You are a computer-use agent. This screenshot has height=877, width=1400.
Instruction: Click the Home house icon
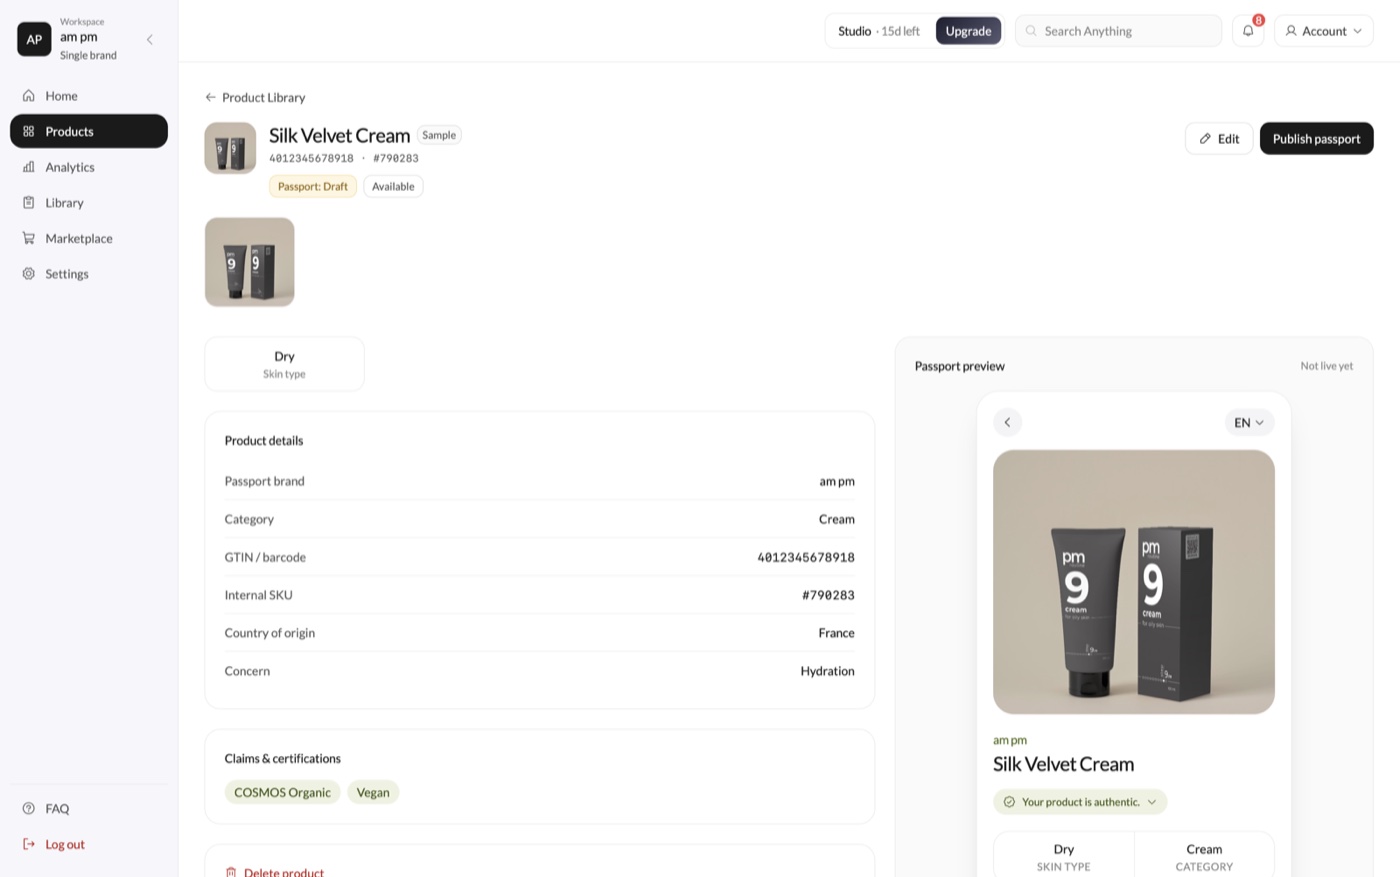(29, 96)
